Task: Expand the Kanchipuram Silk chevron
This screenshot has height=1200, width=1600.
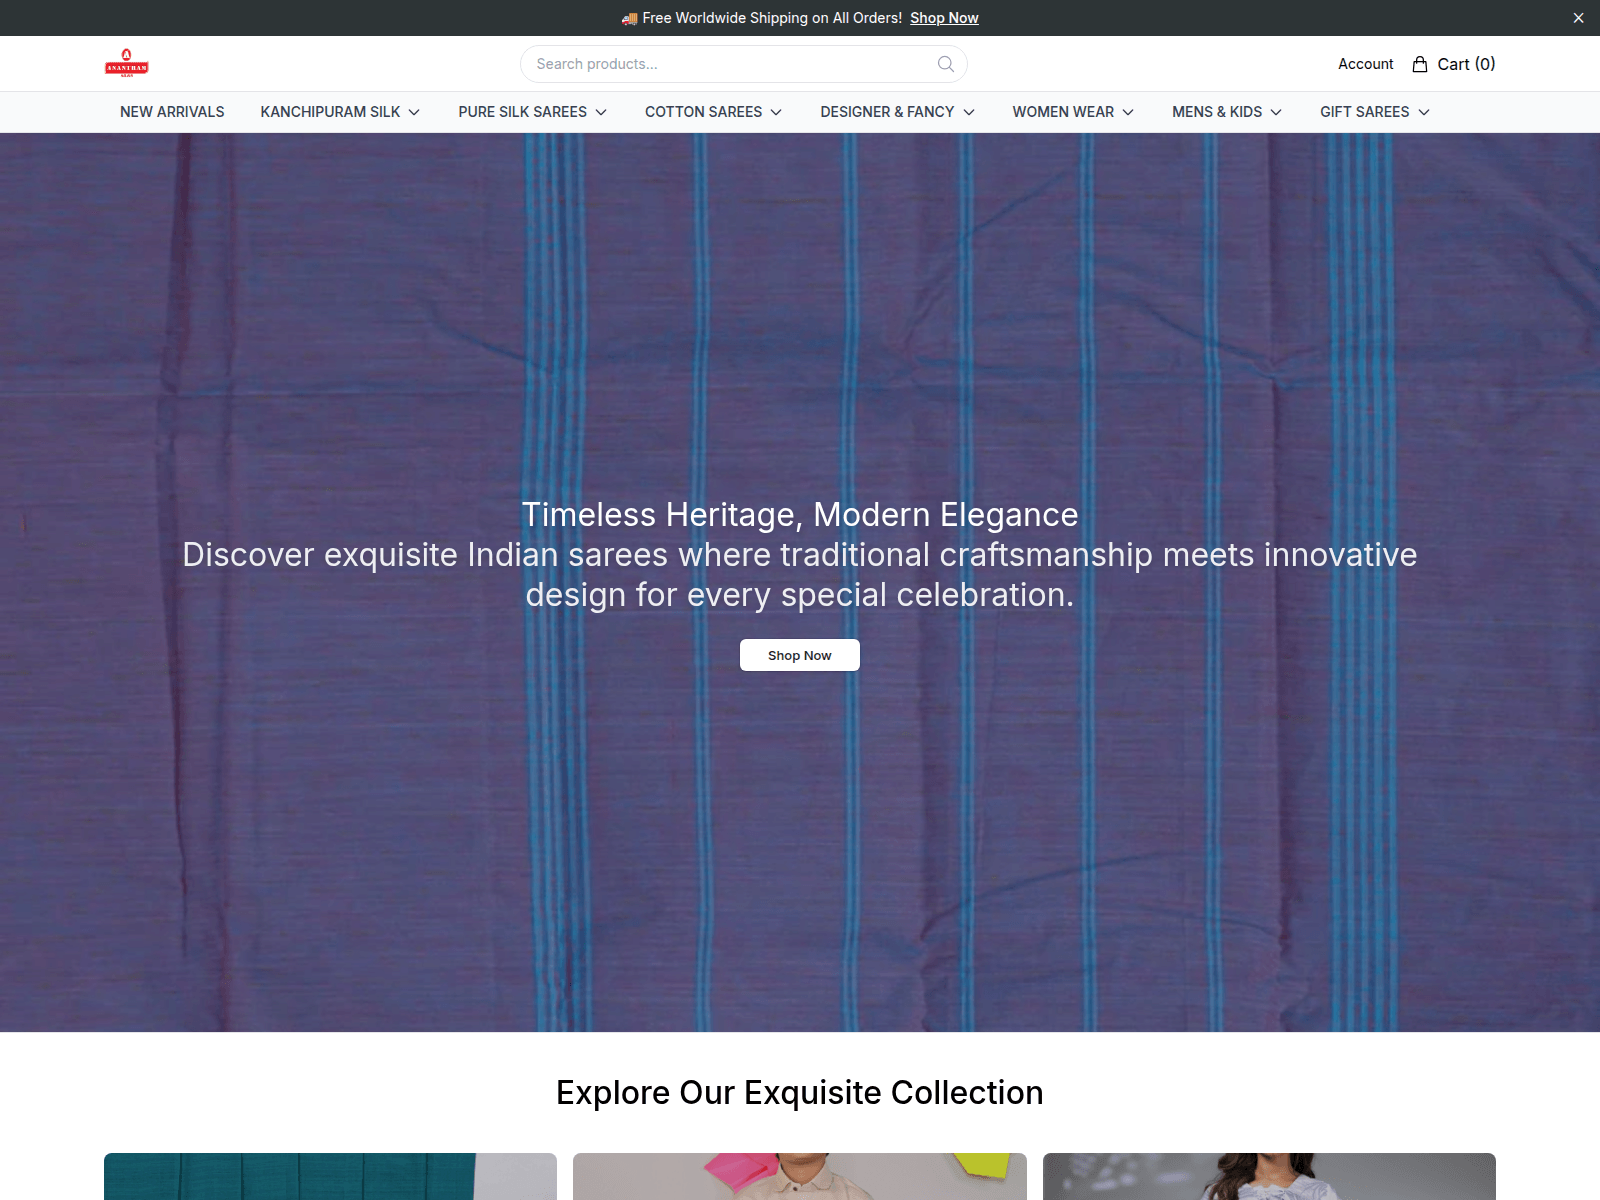Action: click(414, 112)
